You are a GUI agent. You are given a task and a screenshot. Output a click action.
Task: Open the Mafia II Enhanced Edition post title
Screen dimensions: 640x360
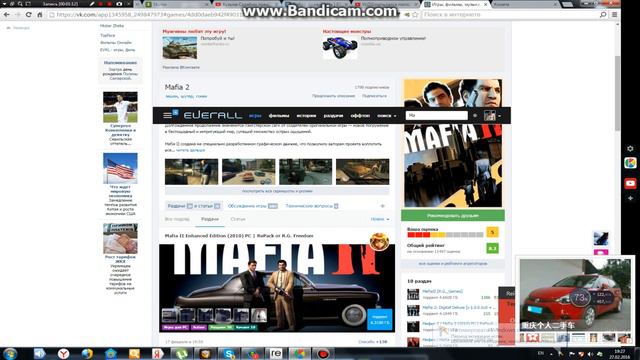(239, 236)
